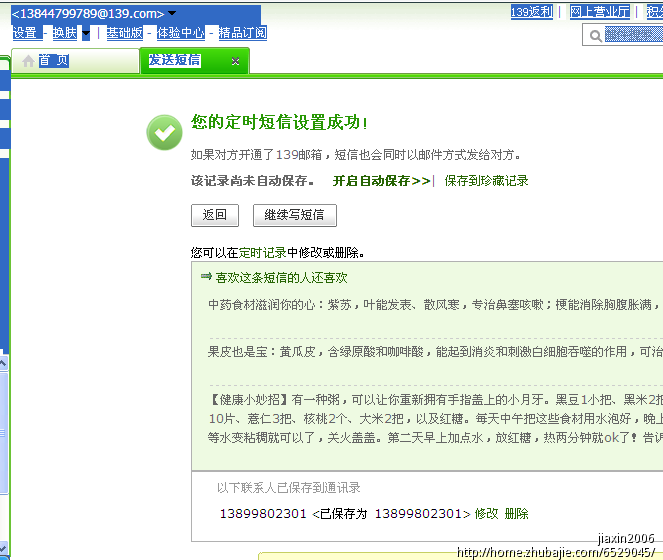
Task: Click the left sidebar scrollbar thumb
Action: pos(3,432)
